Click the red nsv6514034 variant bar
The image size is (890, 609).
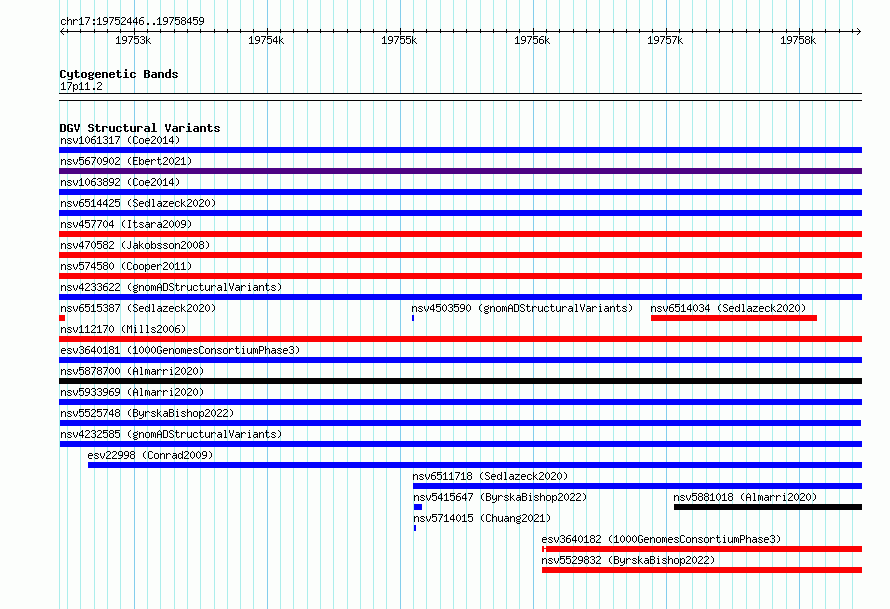pyautogui.click(x=734, y=318)
